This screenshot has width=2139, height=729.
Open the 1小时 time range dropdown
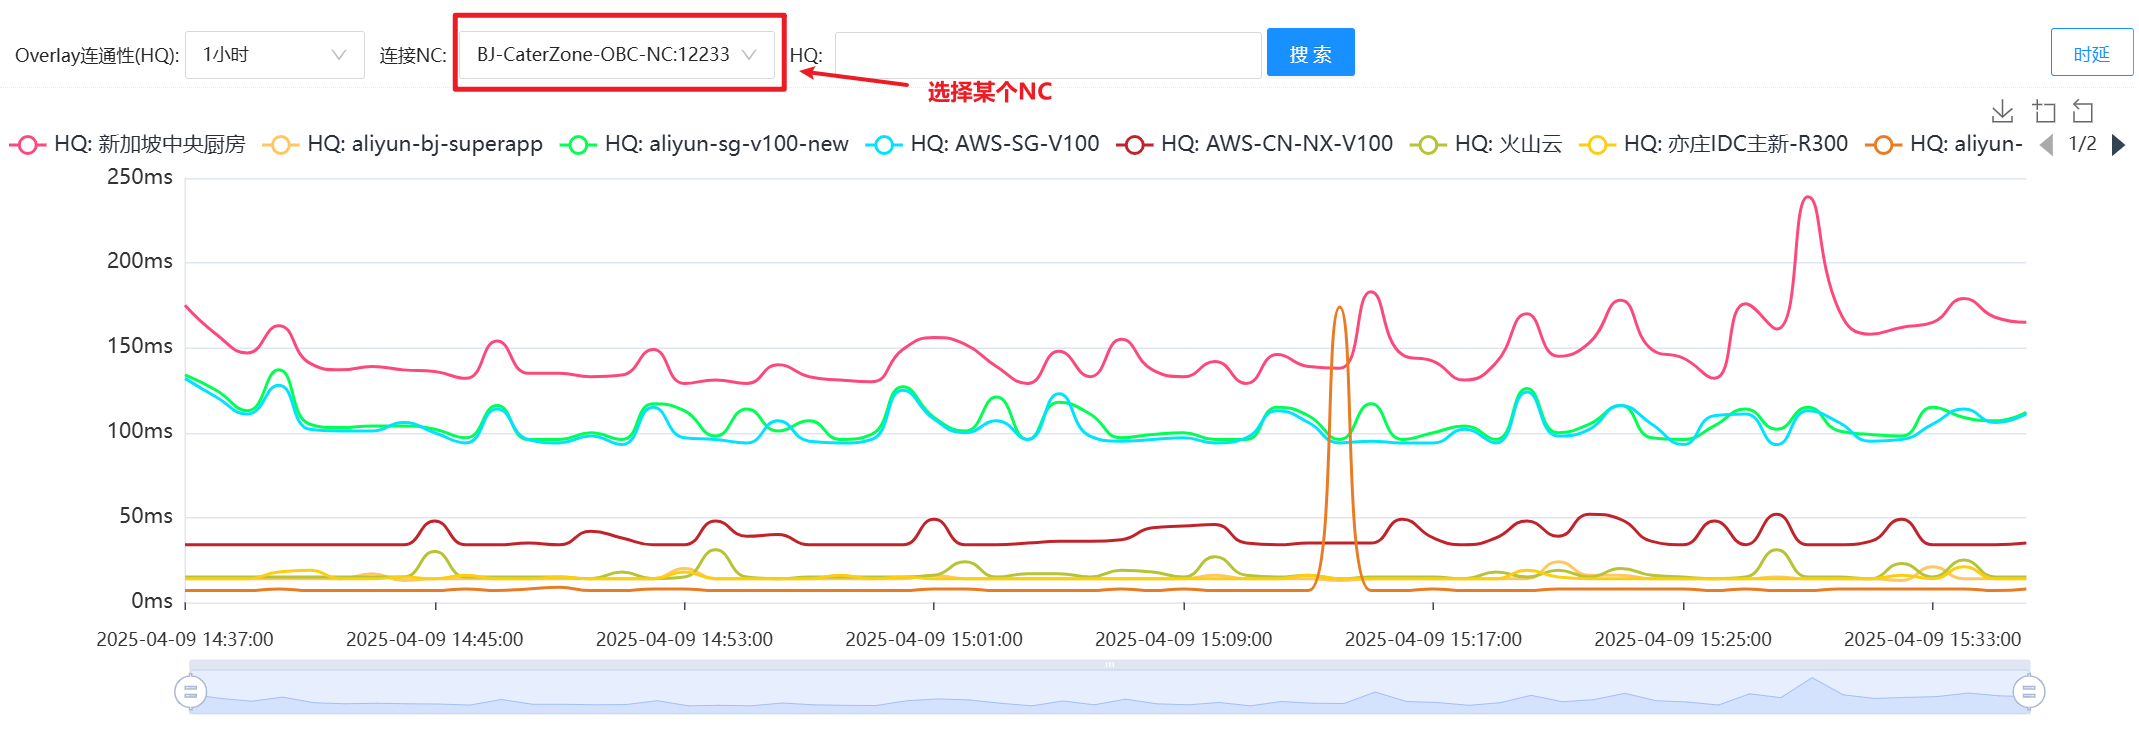pos(274,55)
